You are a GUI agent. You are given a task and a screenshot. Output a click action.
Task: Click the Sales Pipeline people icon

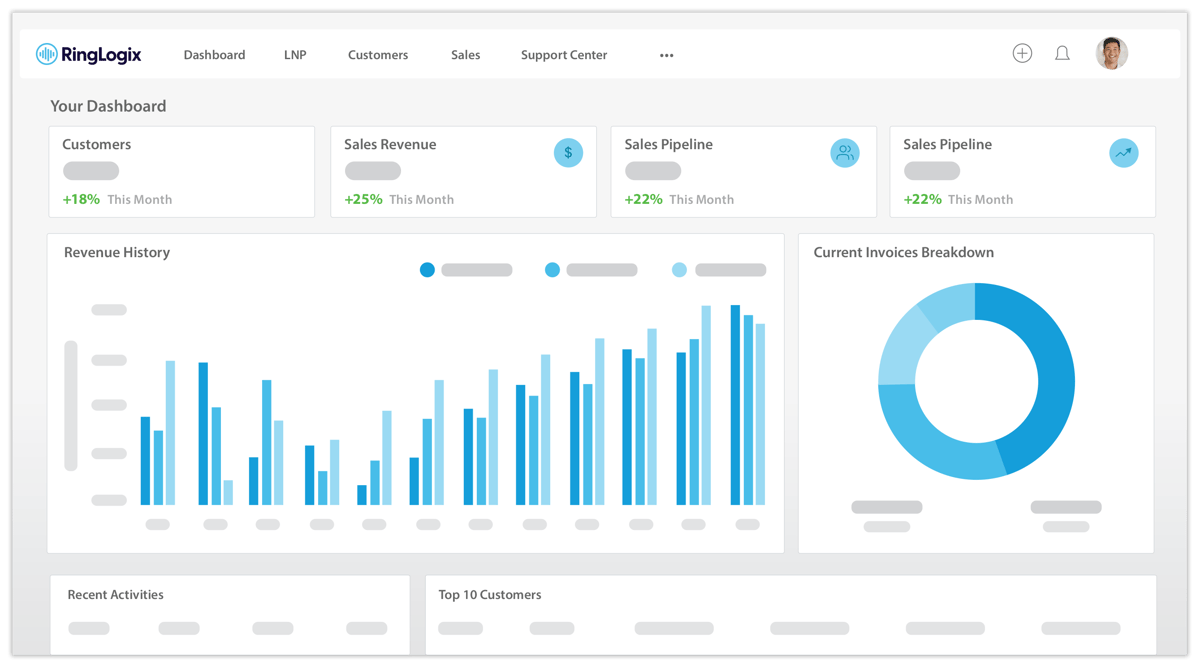845,153
